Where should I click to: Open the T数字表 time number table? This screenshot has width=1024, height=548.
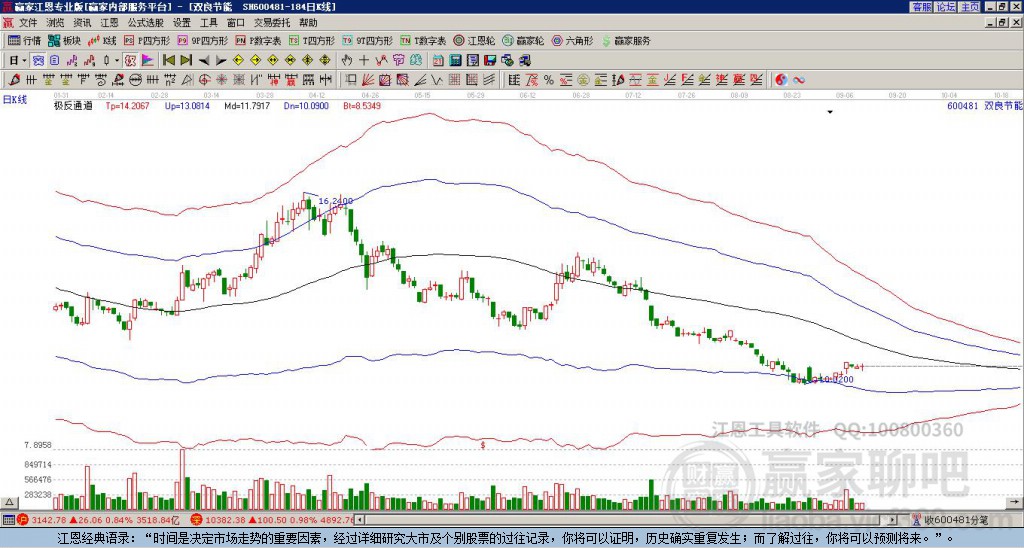pyautogui.click(x=423, y=40)
